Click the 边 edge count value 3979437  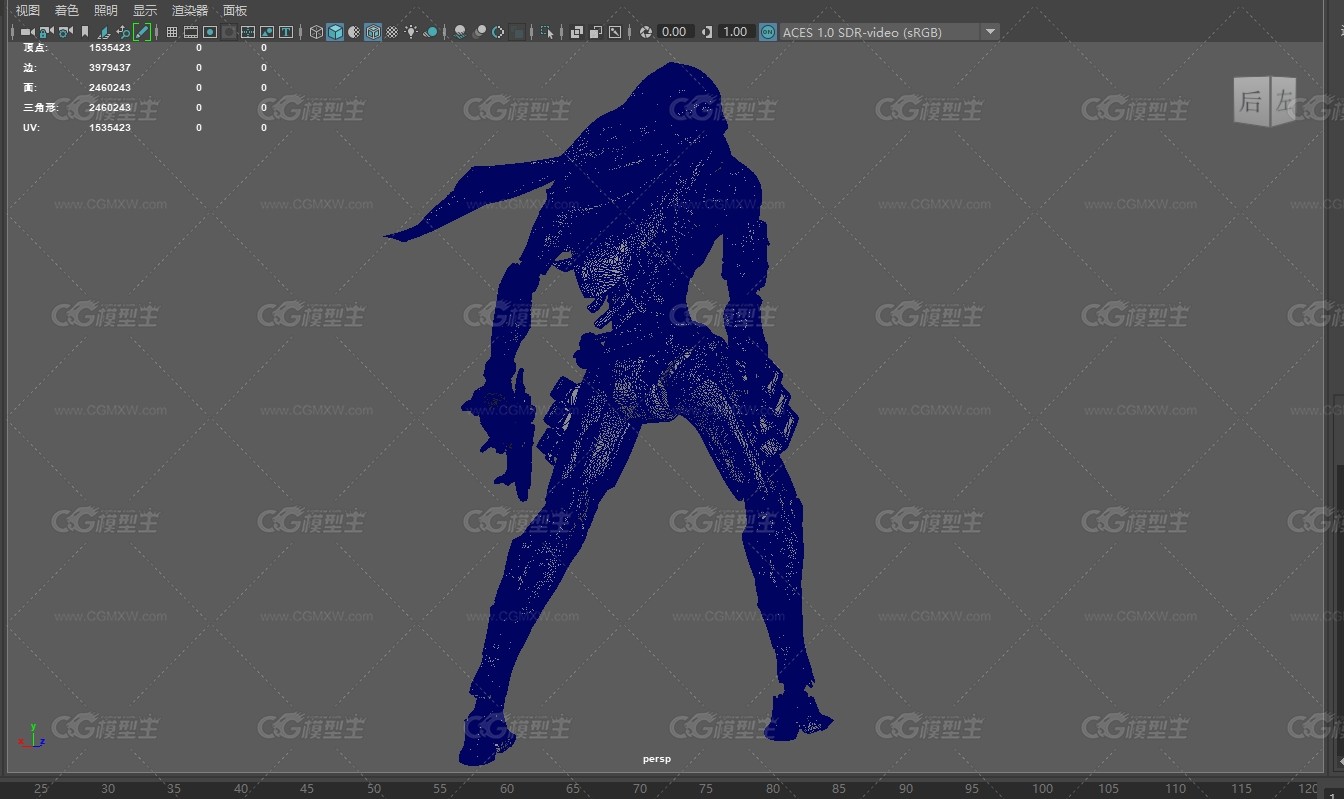(x=110, y=68)
